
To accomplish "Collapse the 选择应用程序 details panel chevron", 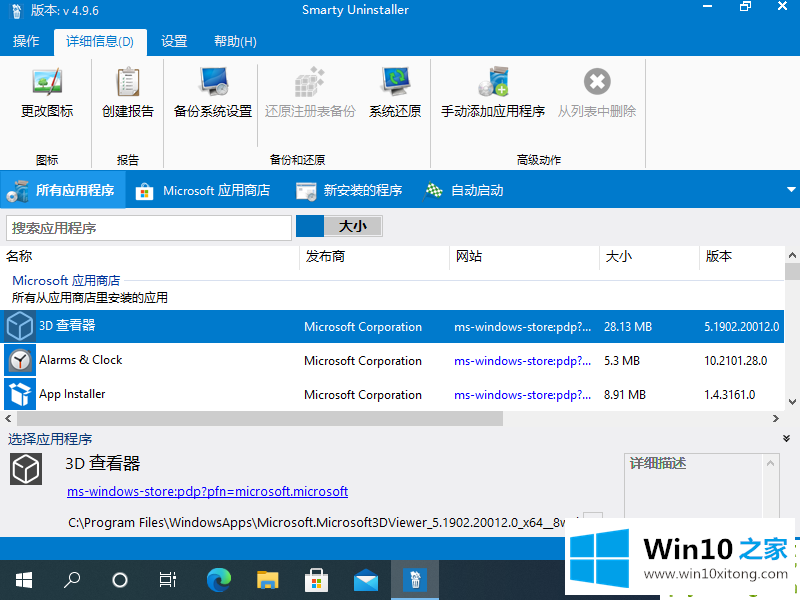I will point(786,438).
